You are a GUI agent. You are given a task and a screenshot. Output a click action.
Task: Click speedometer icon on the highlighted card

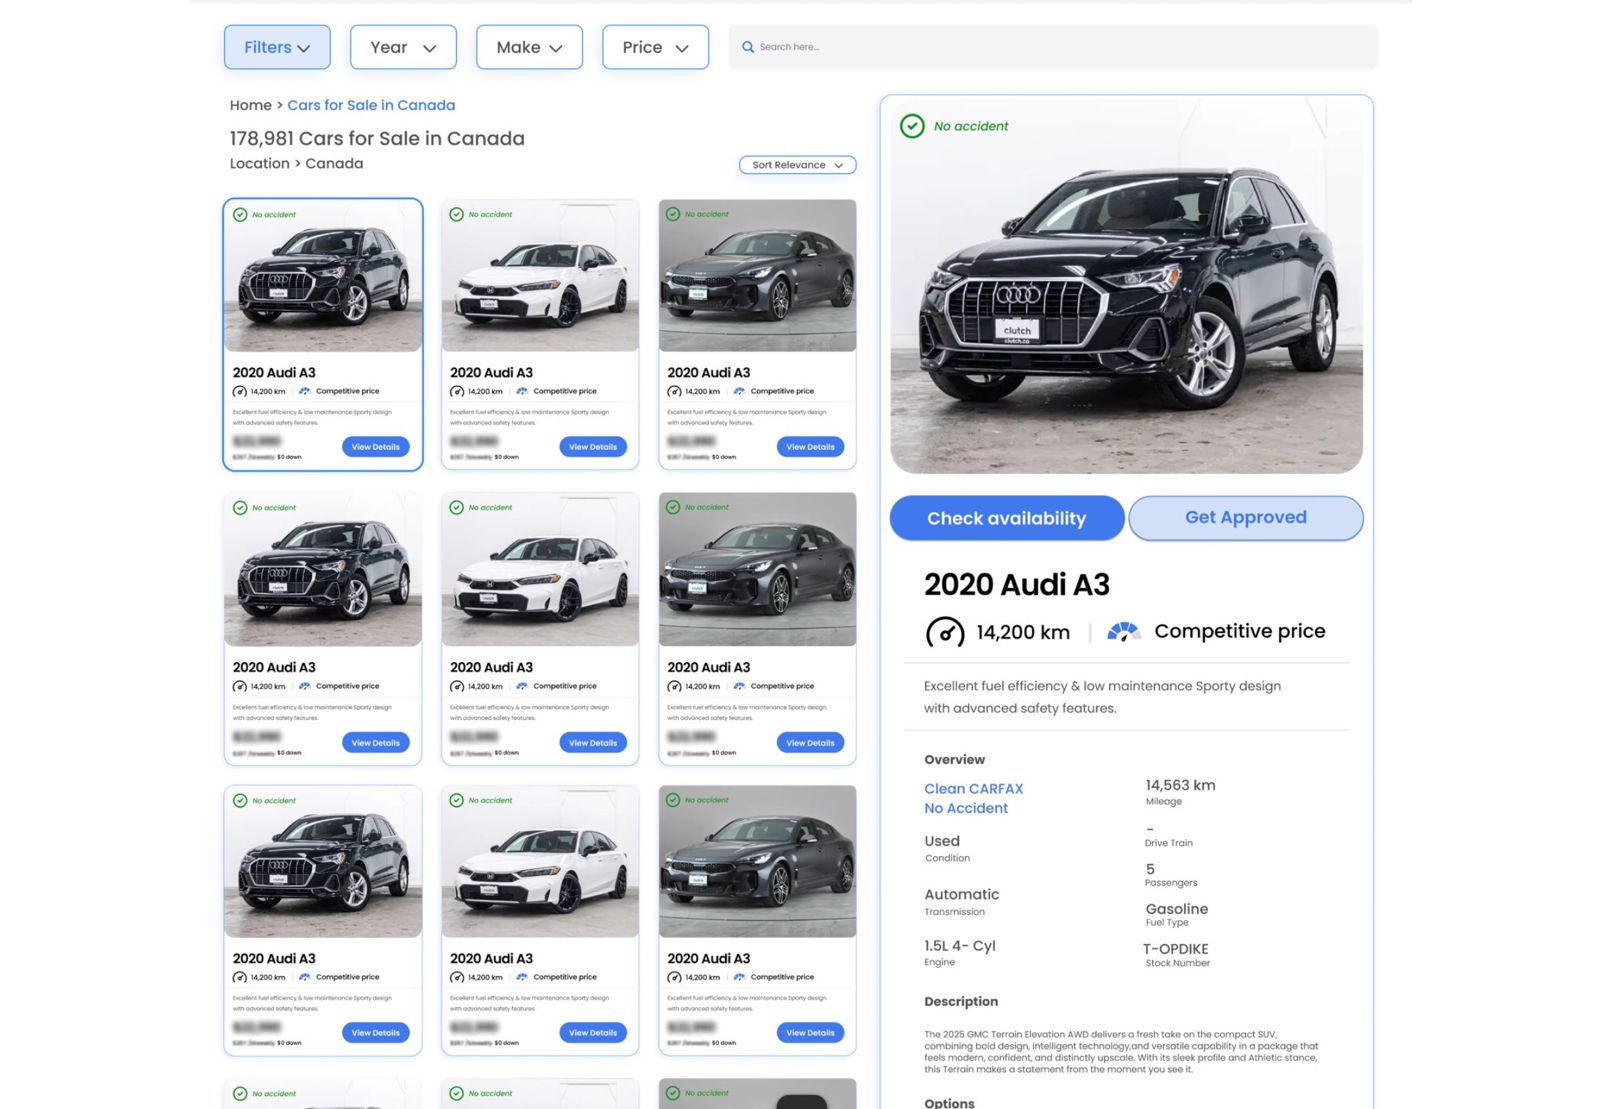tap(240, 391)
